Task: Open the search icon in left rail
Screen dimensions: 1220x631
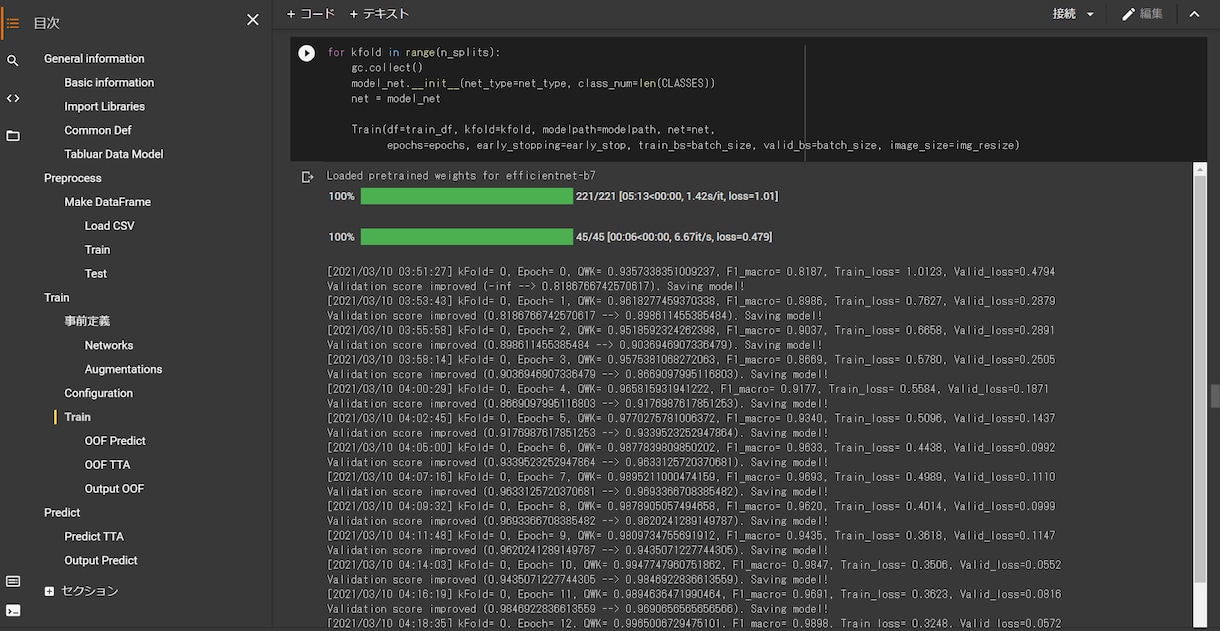Action: tap(13, 61)
